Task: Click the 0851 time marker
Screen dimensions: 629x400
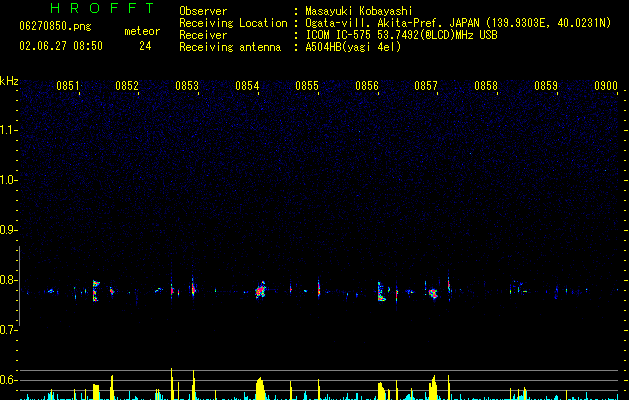Action: click(x=67, y=86)
